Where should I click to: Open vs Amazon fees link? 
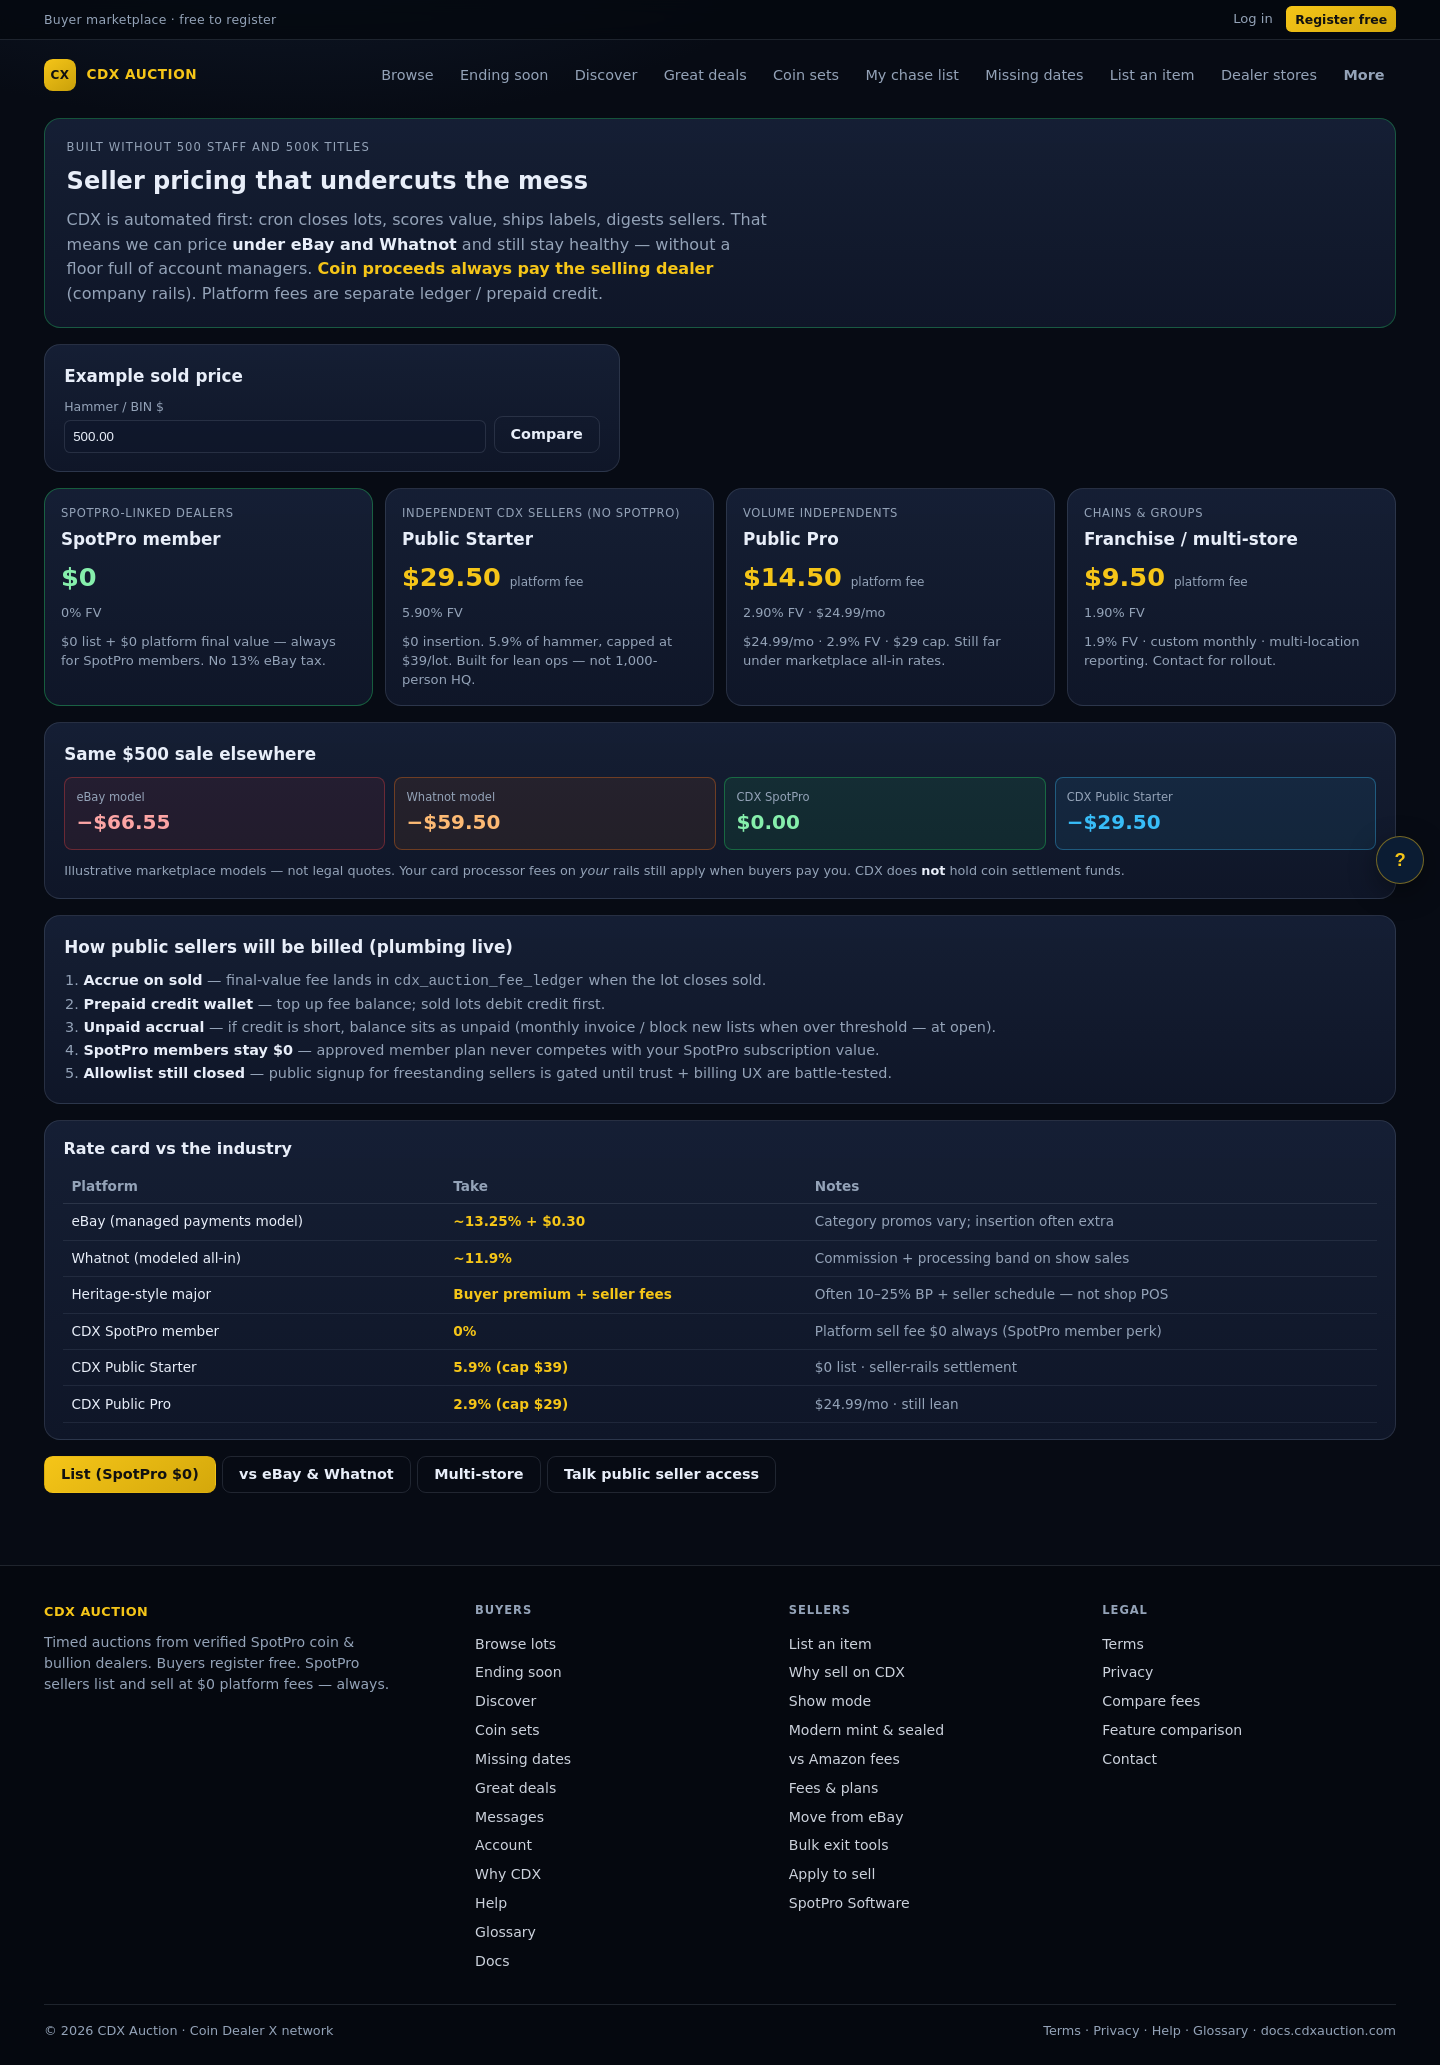point(844,1759)
